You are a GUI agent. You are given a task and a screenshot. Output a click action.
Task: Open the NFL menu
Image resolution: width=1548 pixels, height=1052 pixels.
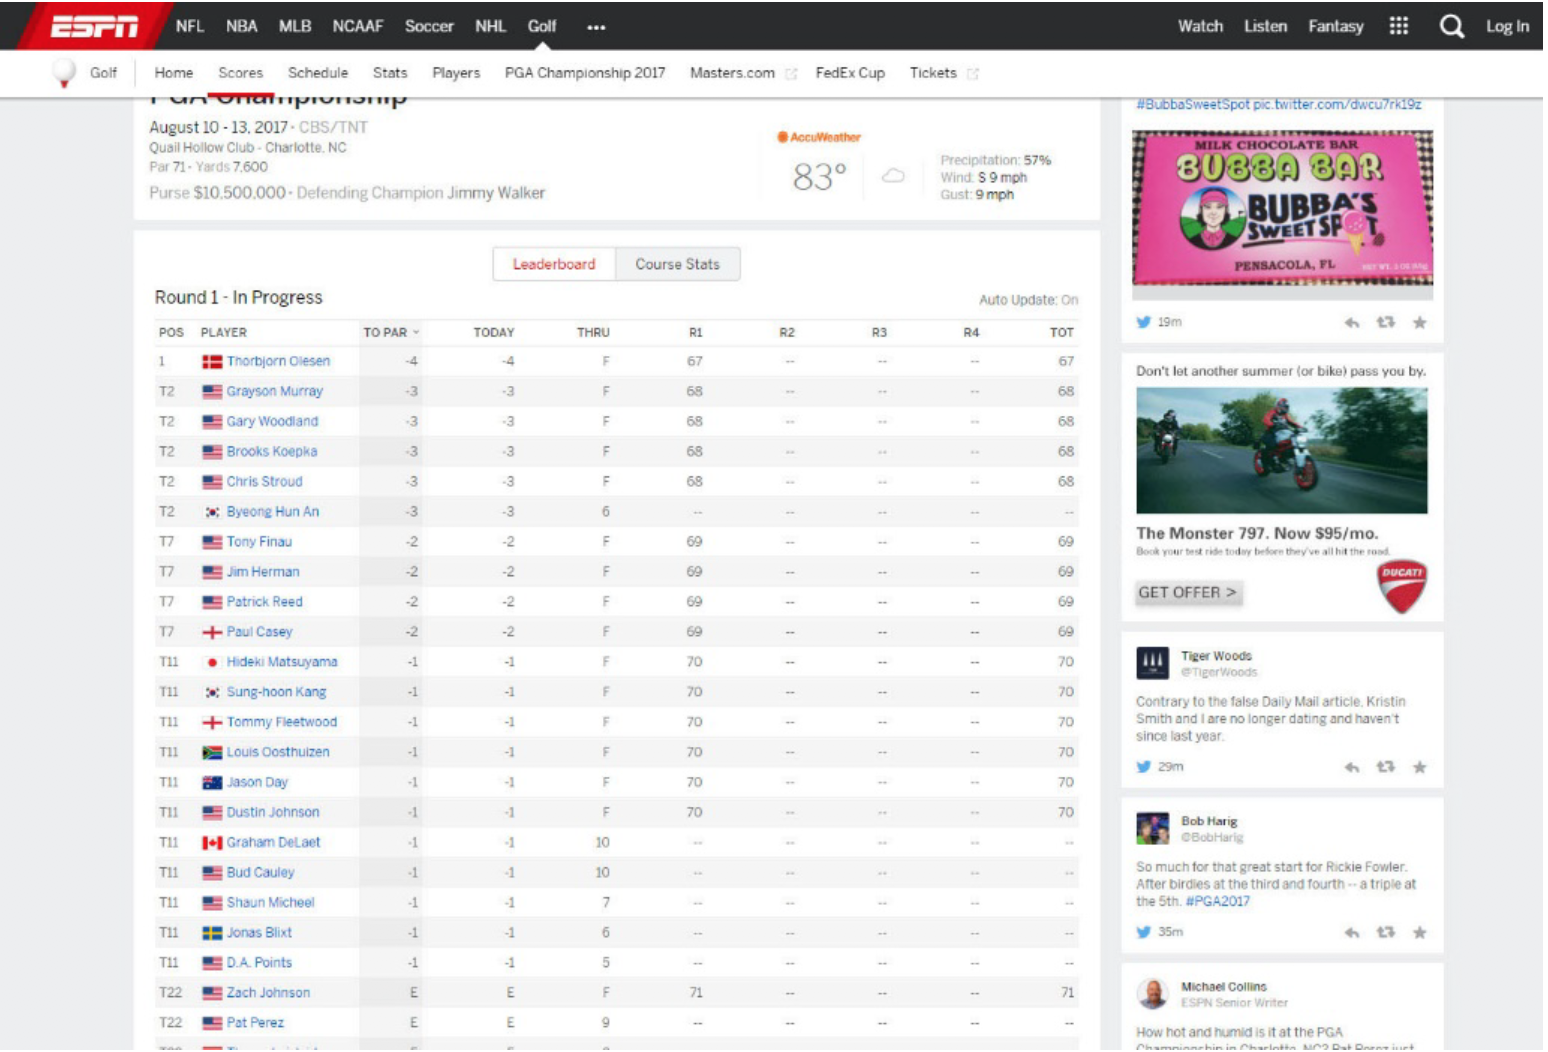[190, 27]
